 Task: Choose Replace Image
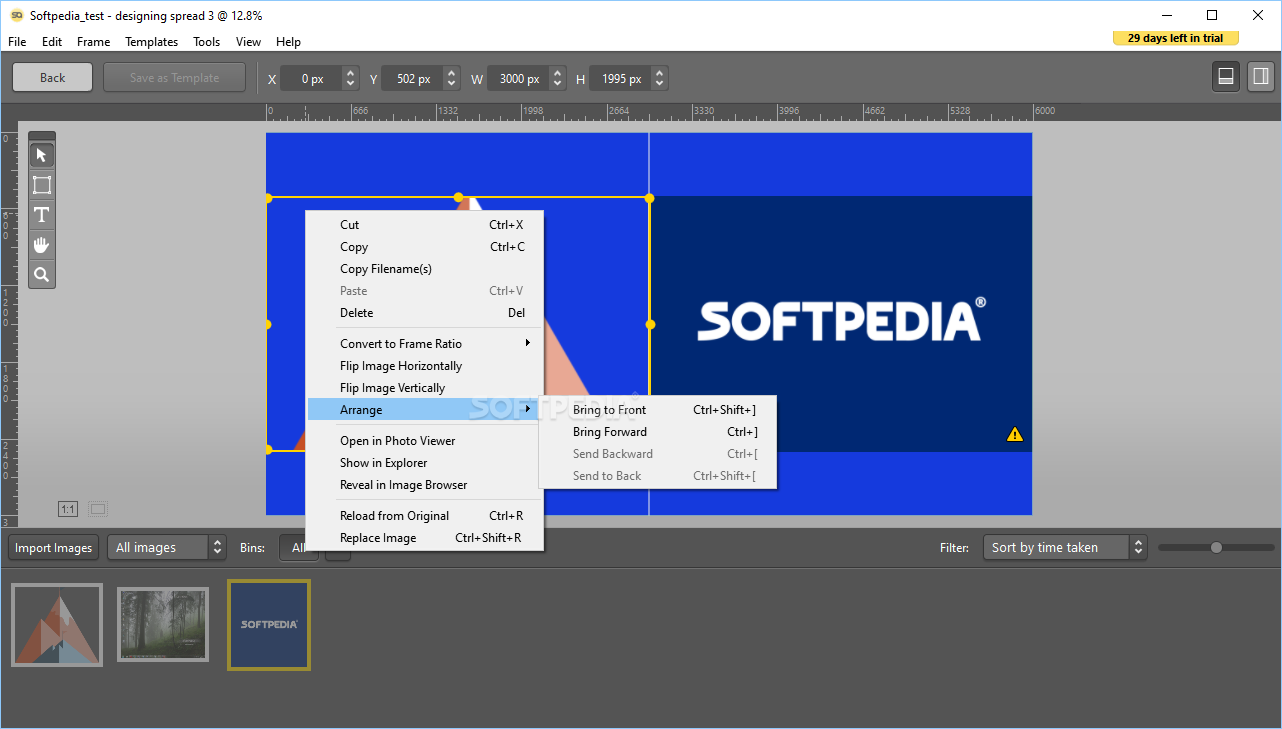(x=425, y=538)
